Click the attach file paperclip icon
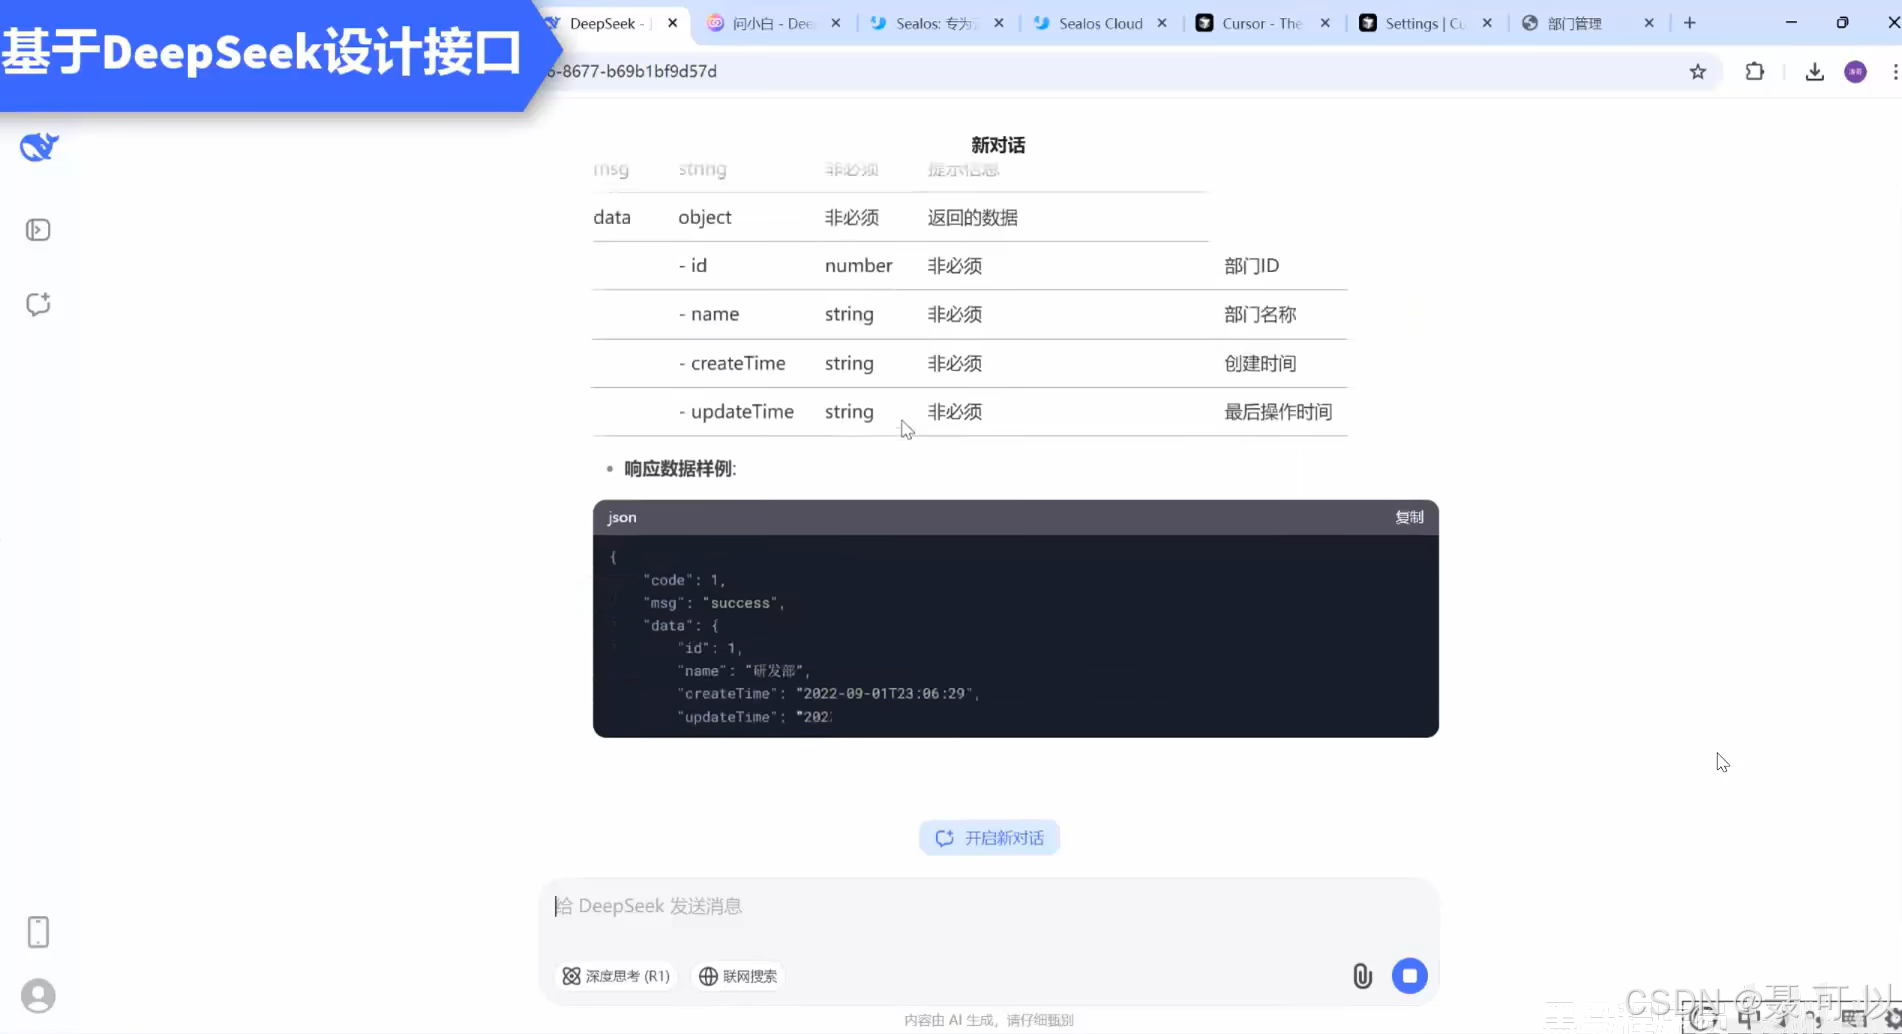This screenshot has width=1902, height=1034. coord(1362,976)
